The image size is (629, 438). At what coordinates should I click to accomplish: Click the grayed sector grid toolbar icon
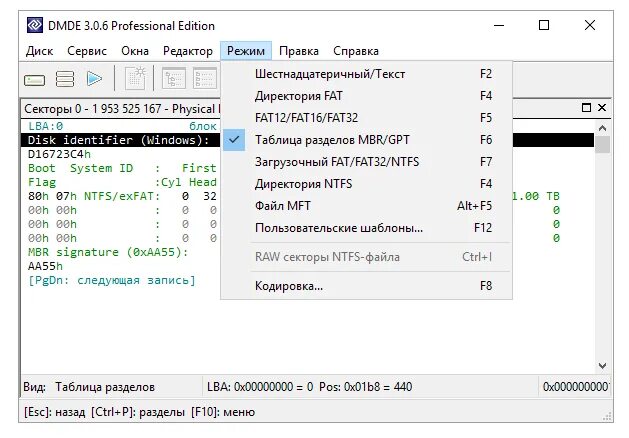(x=136, y=78)
